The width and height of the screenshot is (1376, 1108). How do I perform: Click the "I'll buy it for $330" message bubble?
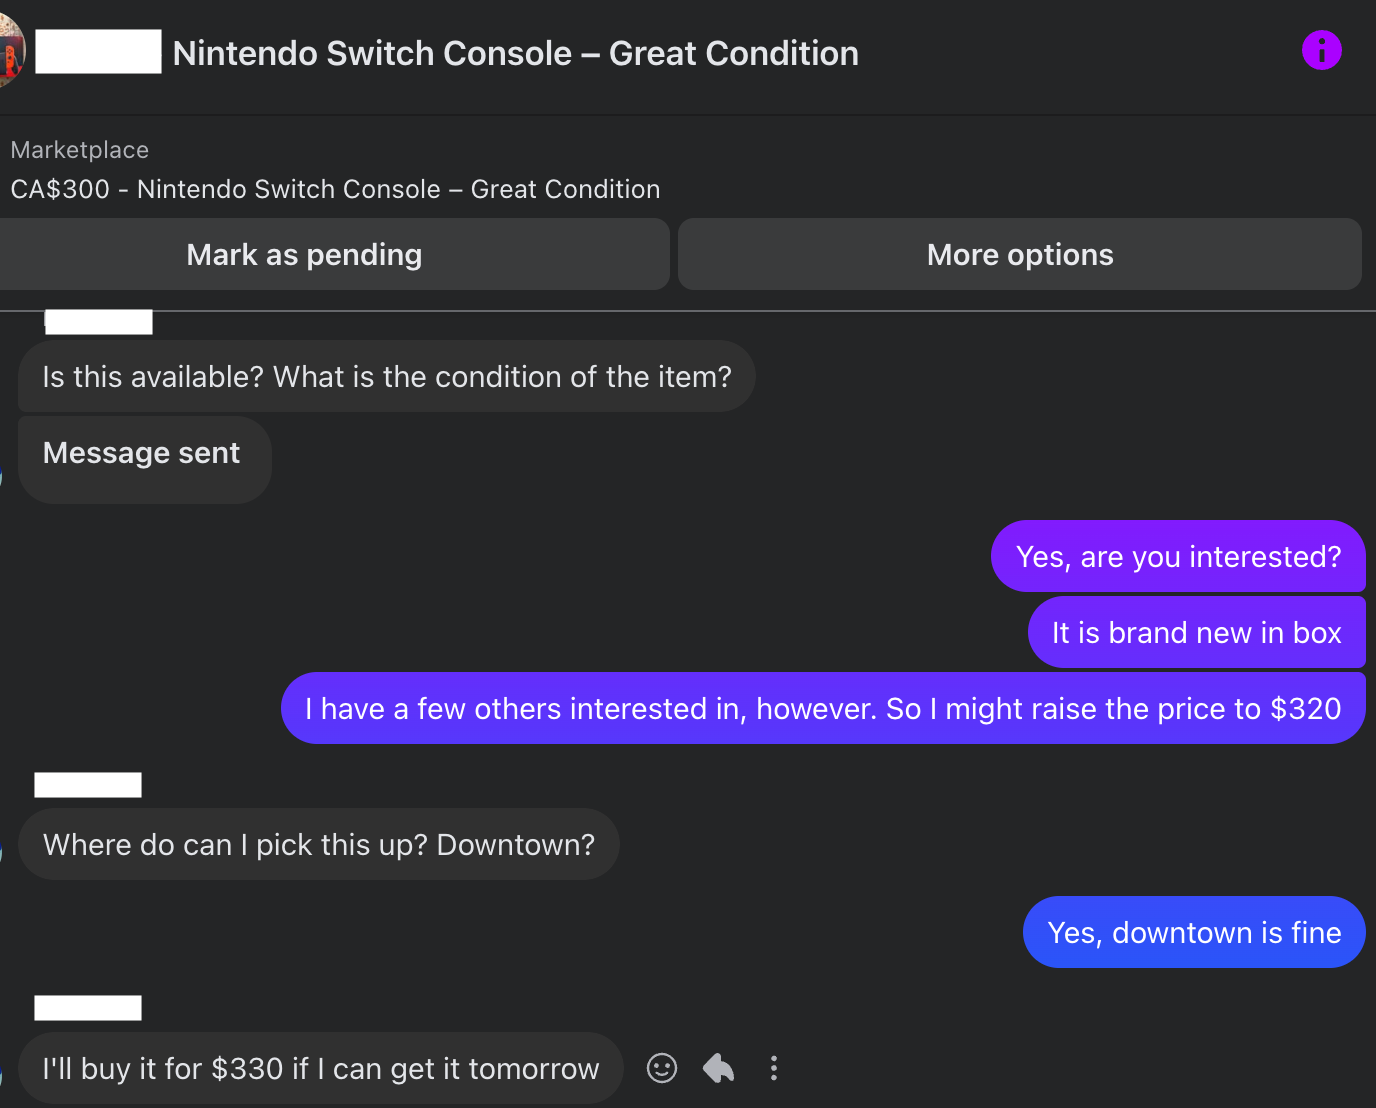(320, 1069)
